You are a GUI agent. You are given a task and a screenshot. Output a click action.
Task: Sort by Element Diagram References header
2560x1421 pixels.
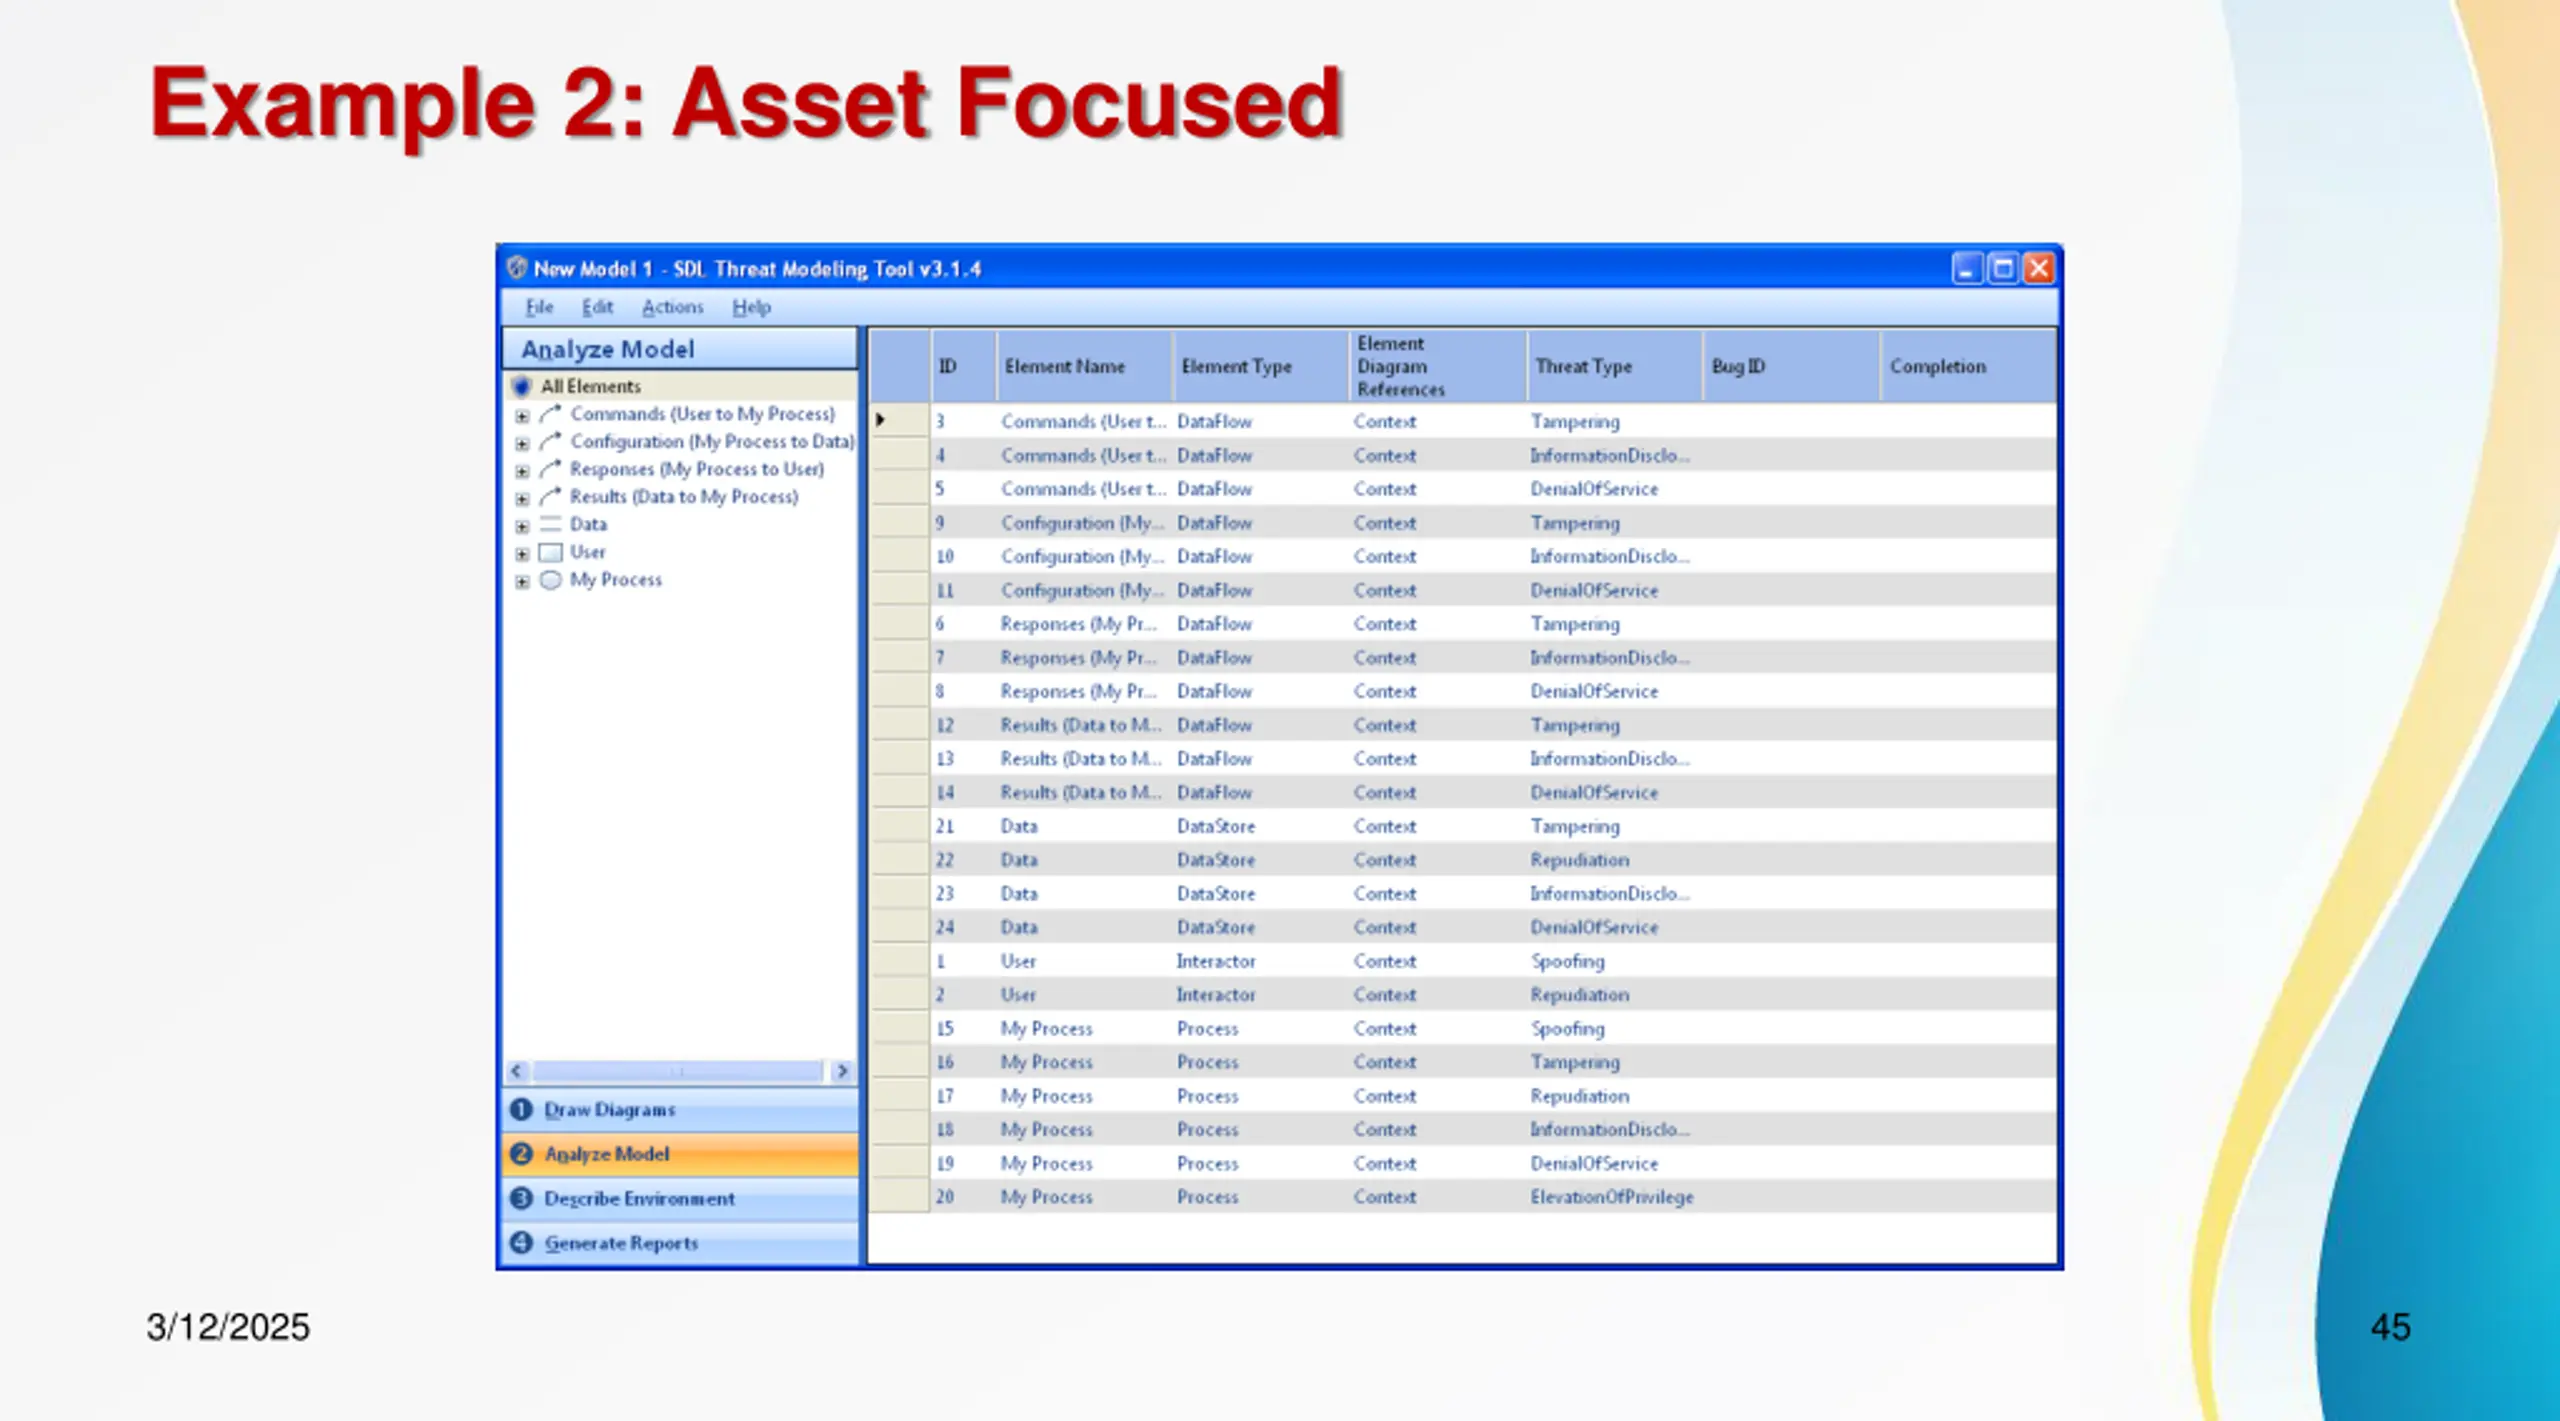pyautogui.click(x=1437, y=366)
